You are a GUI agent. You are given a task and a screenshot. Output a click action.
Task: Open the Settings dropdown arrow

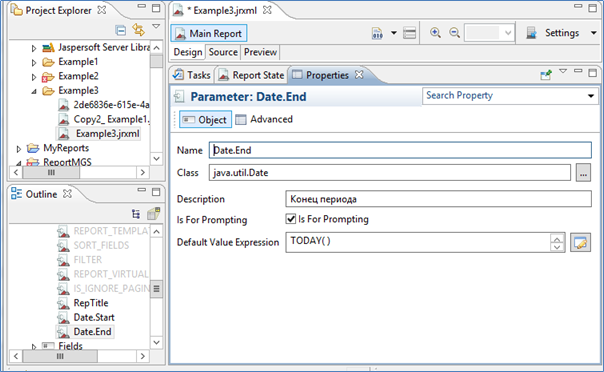click(x=594, y=33)
